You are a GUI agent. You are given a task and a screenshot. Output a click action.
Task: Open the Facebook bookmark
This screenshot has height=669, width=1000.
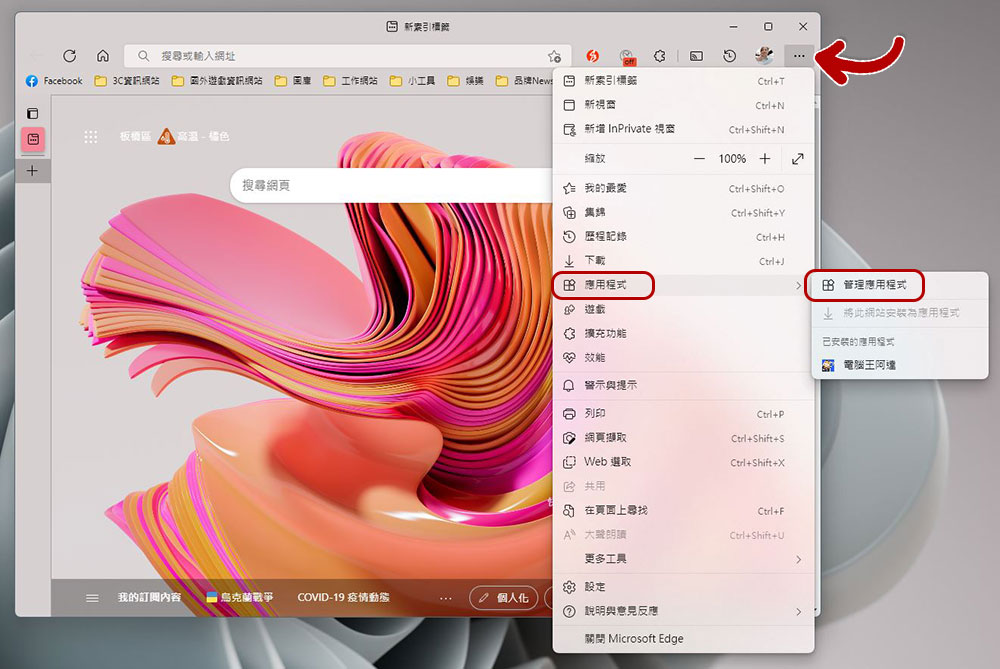coord(55,81)
